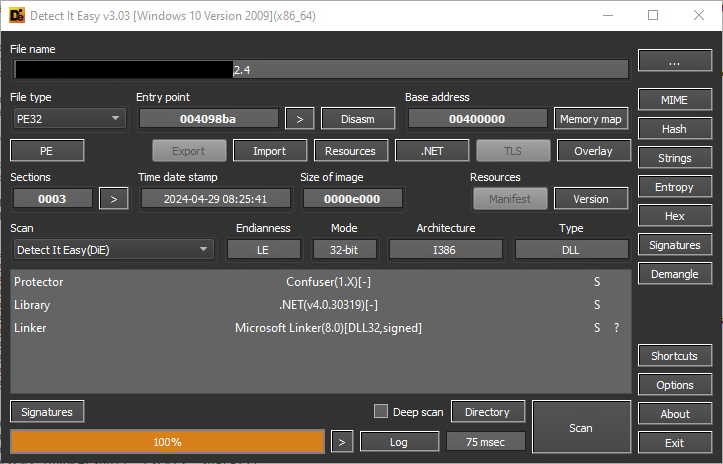Click the arrow button beside progress bar
Screen dimensions: 723x464
(342, 441)
